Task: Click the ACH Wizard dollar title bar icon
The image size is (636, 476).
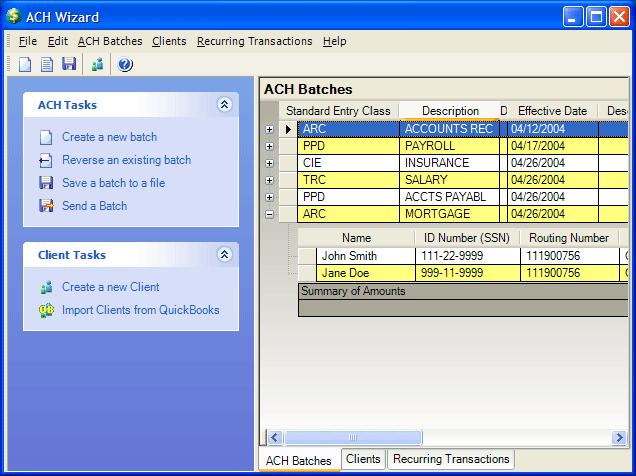Action: [x=13, y=16]
